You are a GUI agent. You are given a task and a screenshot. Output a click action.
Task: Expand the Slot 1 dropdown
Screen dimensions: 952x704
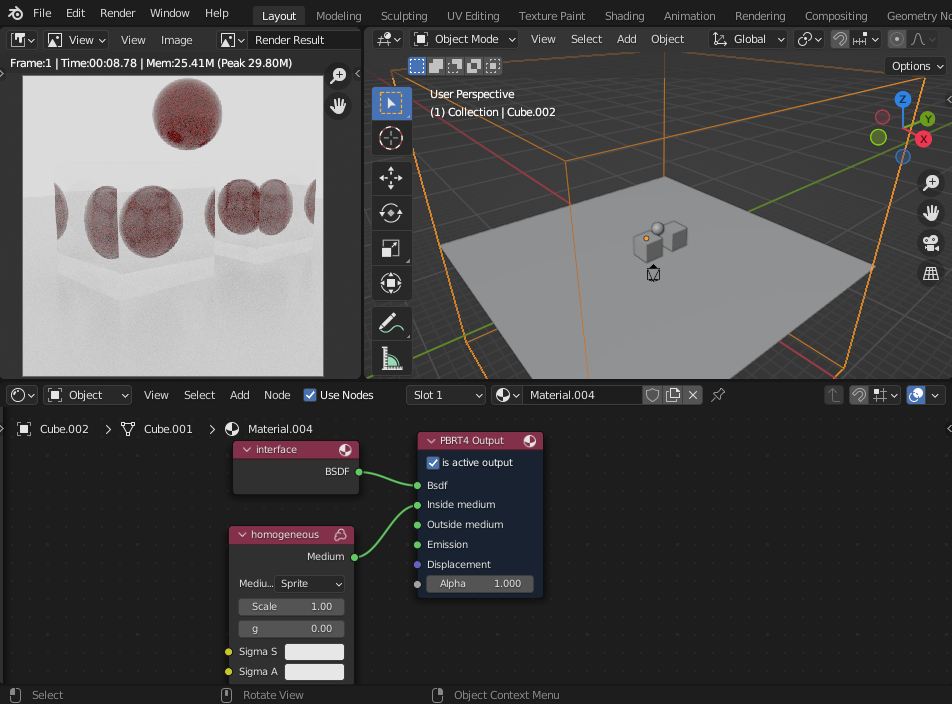pos(446,395)
